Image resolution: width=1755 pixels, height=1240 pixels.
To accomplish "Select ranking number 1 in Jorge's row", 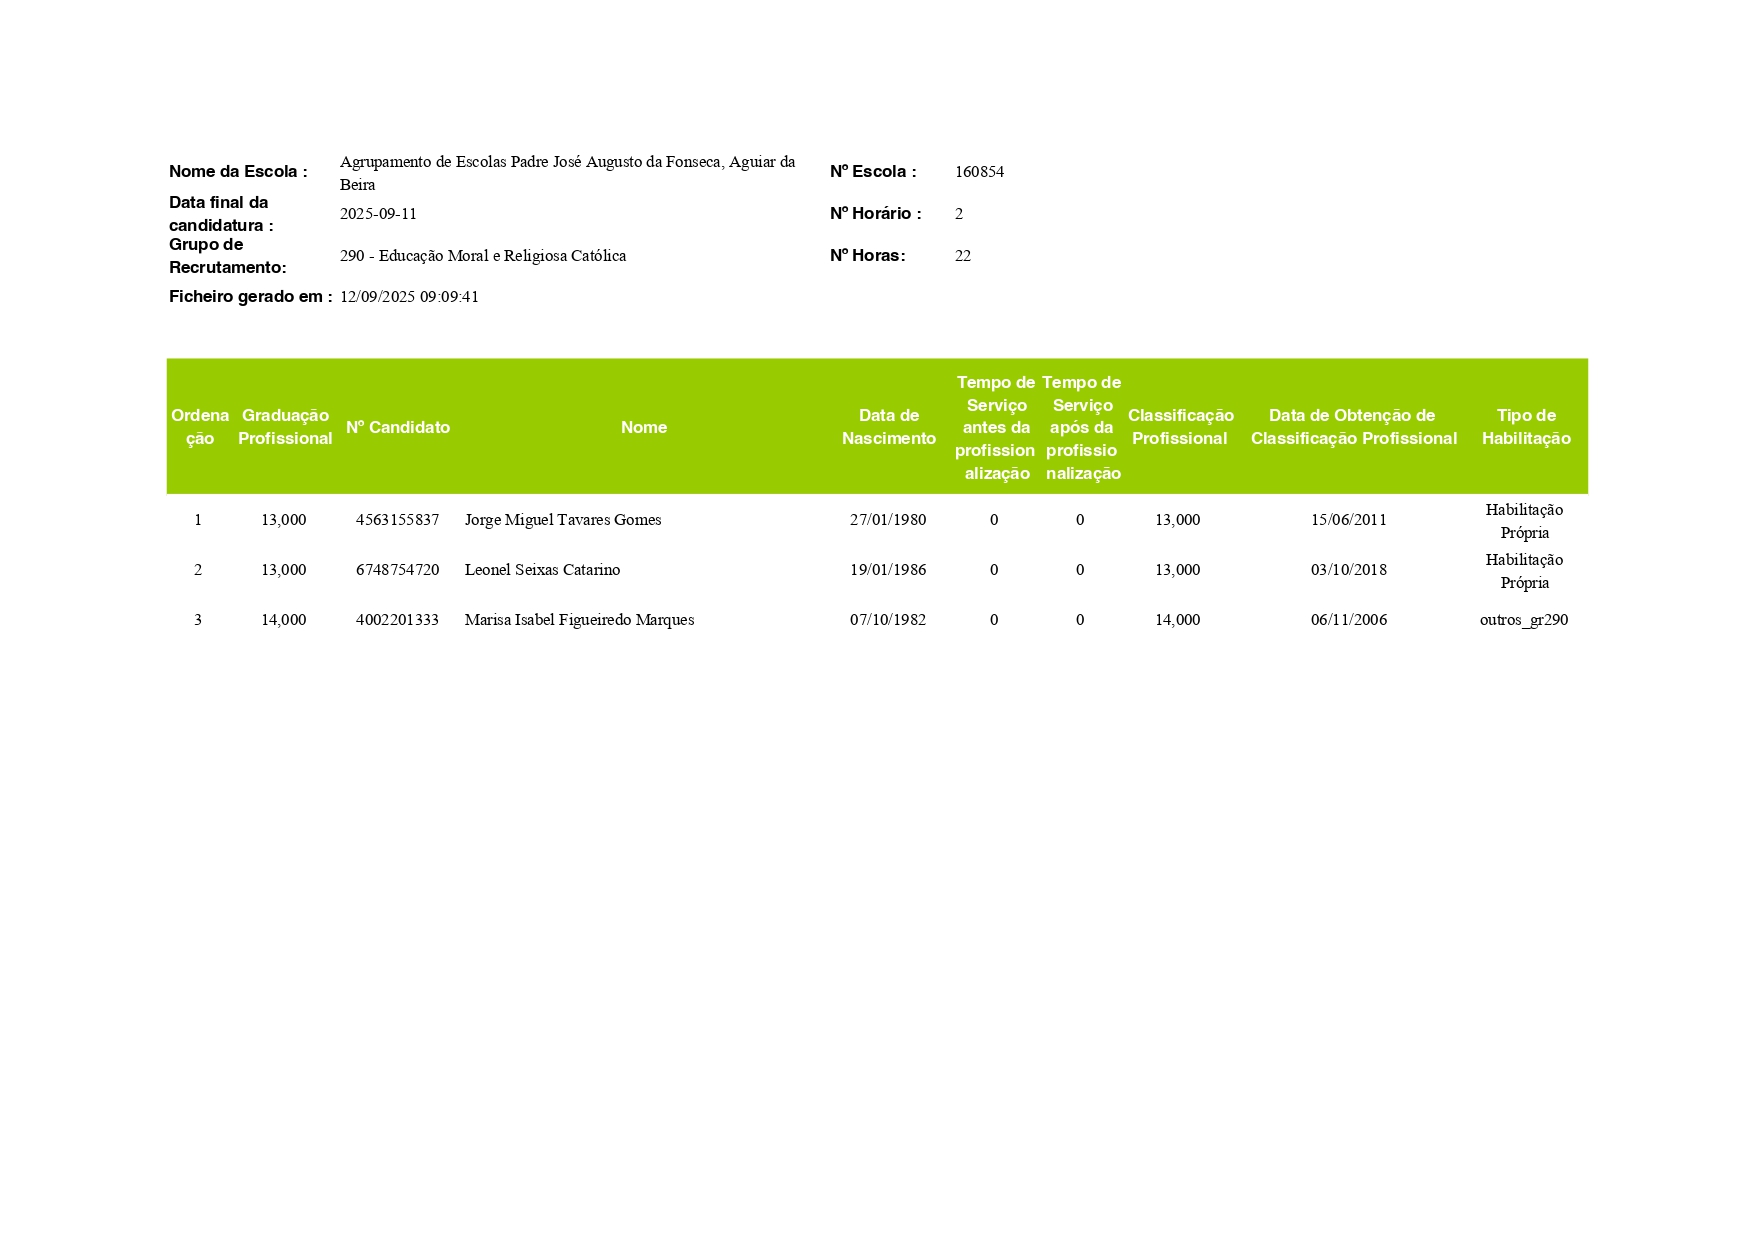I will (198, 520).
